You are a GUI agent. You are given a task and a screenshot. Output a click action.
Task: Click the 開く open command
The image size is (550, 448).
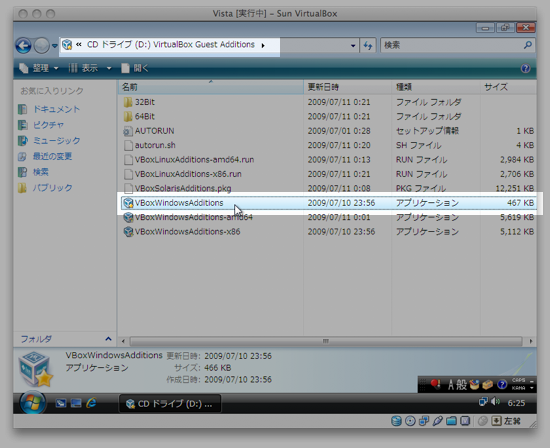click(135, 68)
